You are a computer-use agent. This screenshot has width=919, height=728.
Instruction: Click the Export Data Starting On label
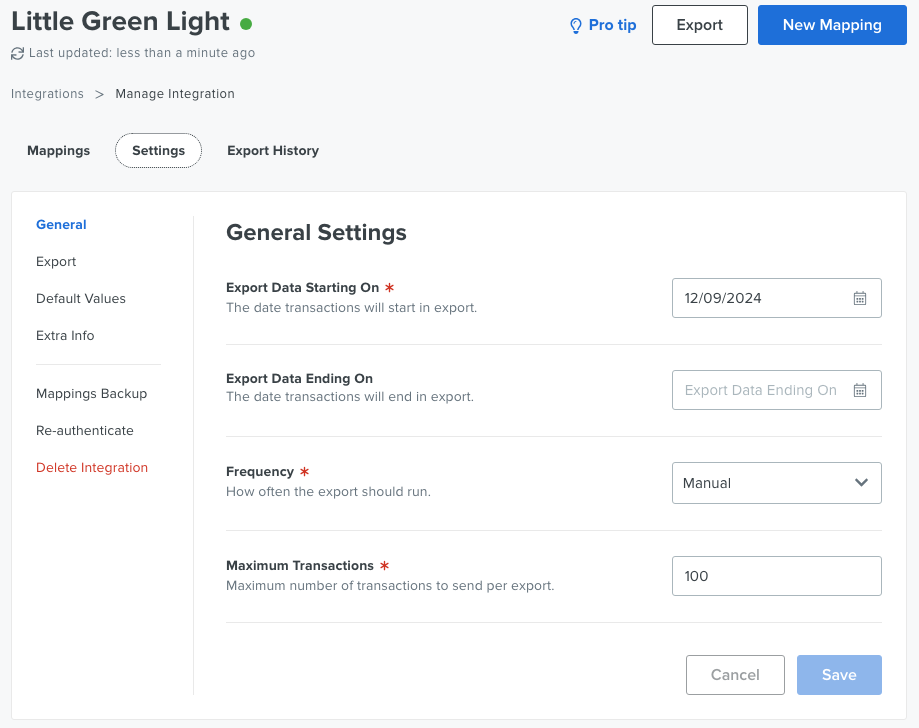(302, 288)
